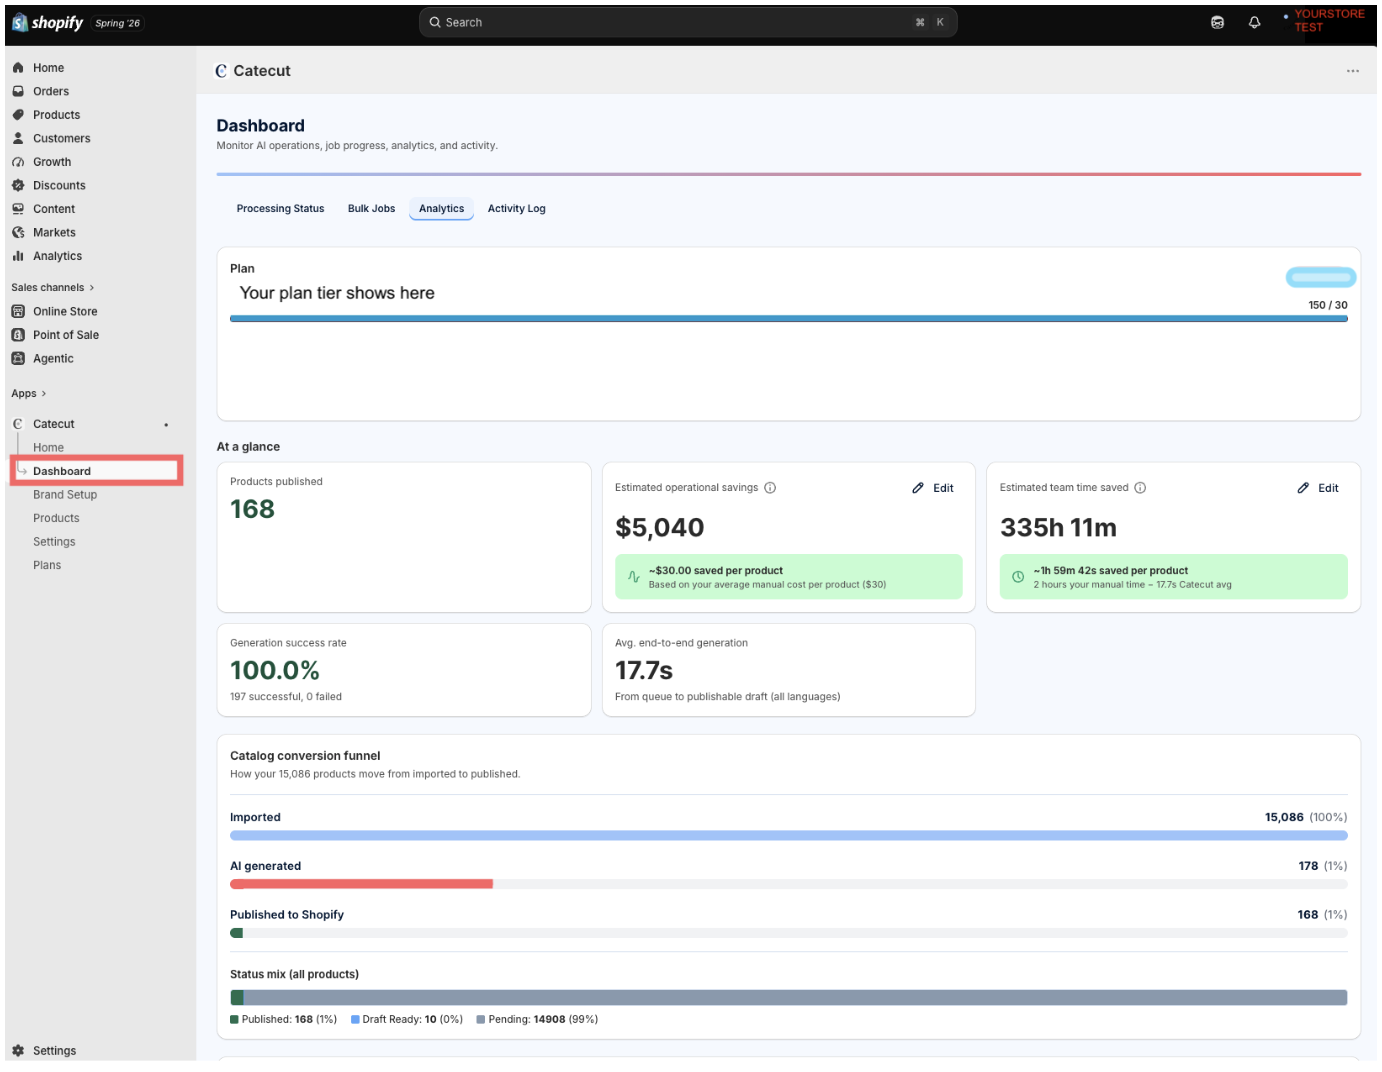
Task: Click the Settings gear icon
Action: 18,1051
